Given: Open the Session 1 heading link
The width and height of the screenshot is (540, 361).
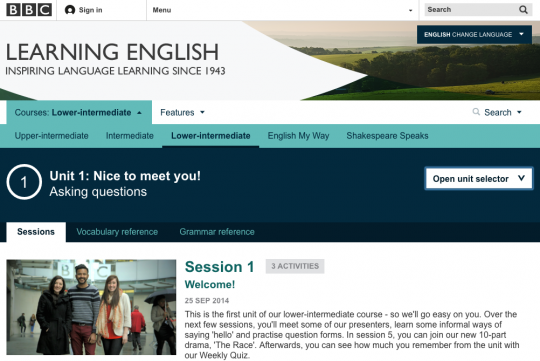Looking at the screenshot, I should [x=219, y=267].
